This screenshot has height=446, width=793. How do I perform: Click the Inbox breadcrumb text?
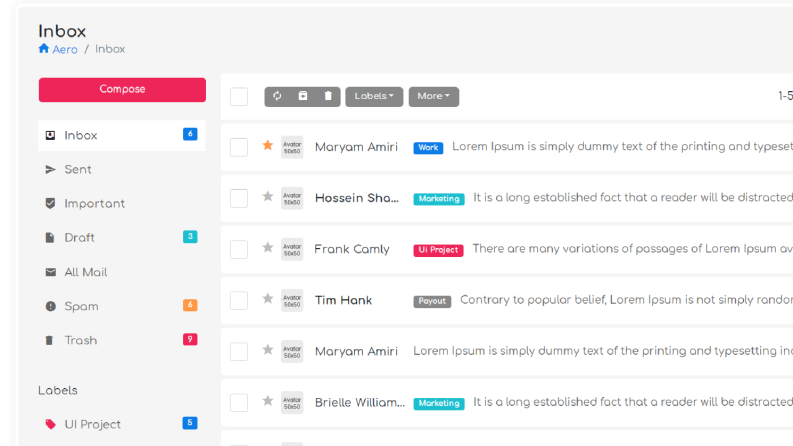tap(110, 49)
